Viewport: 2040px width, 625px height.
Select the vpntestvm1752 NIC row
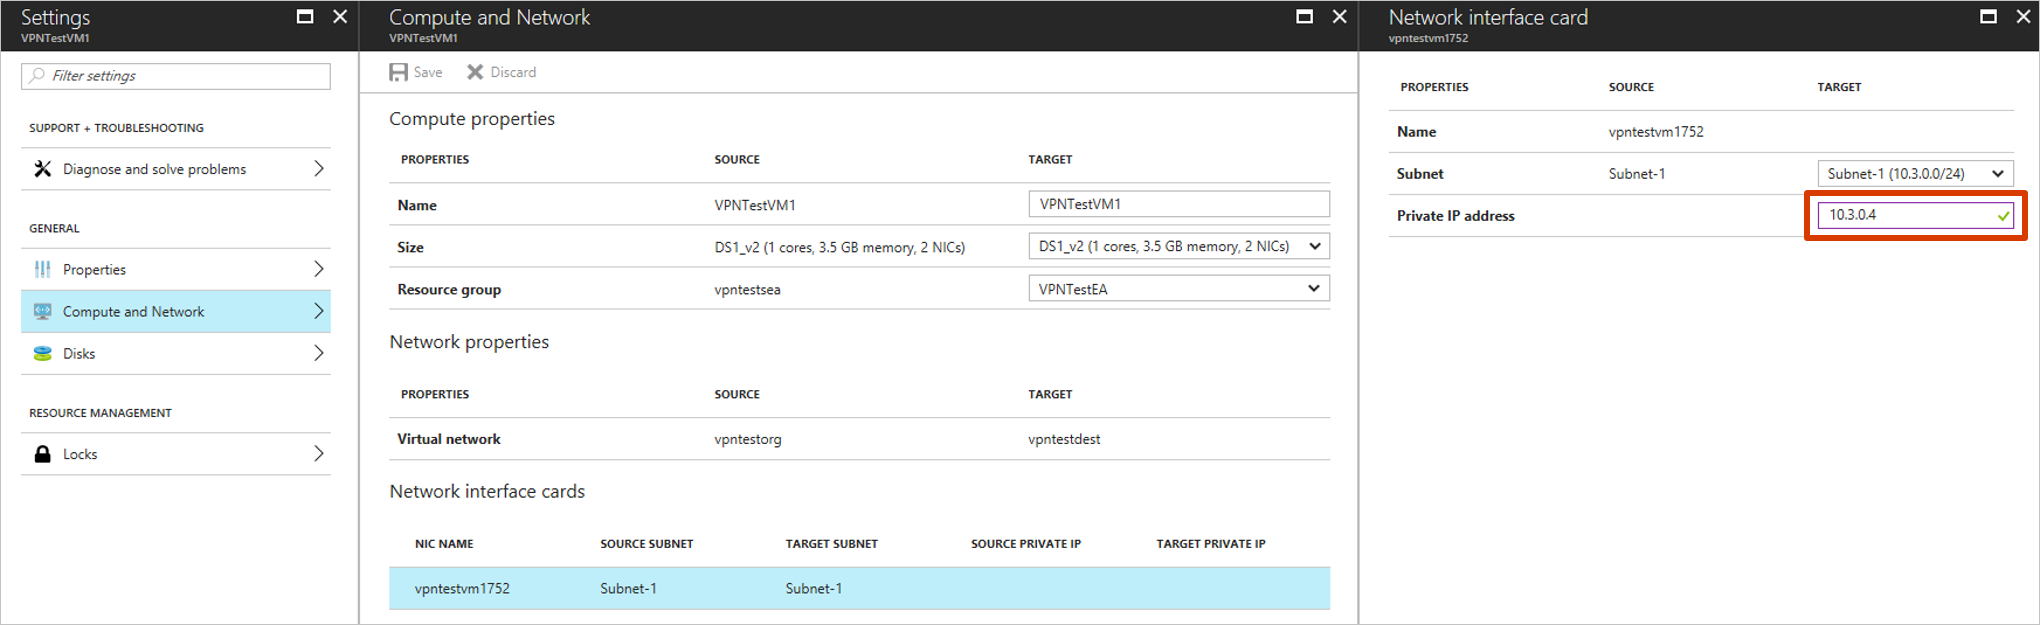[859, 588]
